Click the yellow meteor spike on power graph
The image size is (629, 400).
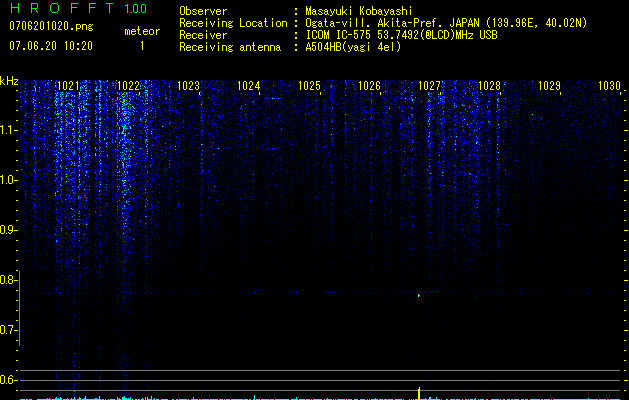pyautogui.click(x=419, y=394)
